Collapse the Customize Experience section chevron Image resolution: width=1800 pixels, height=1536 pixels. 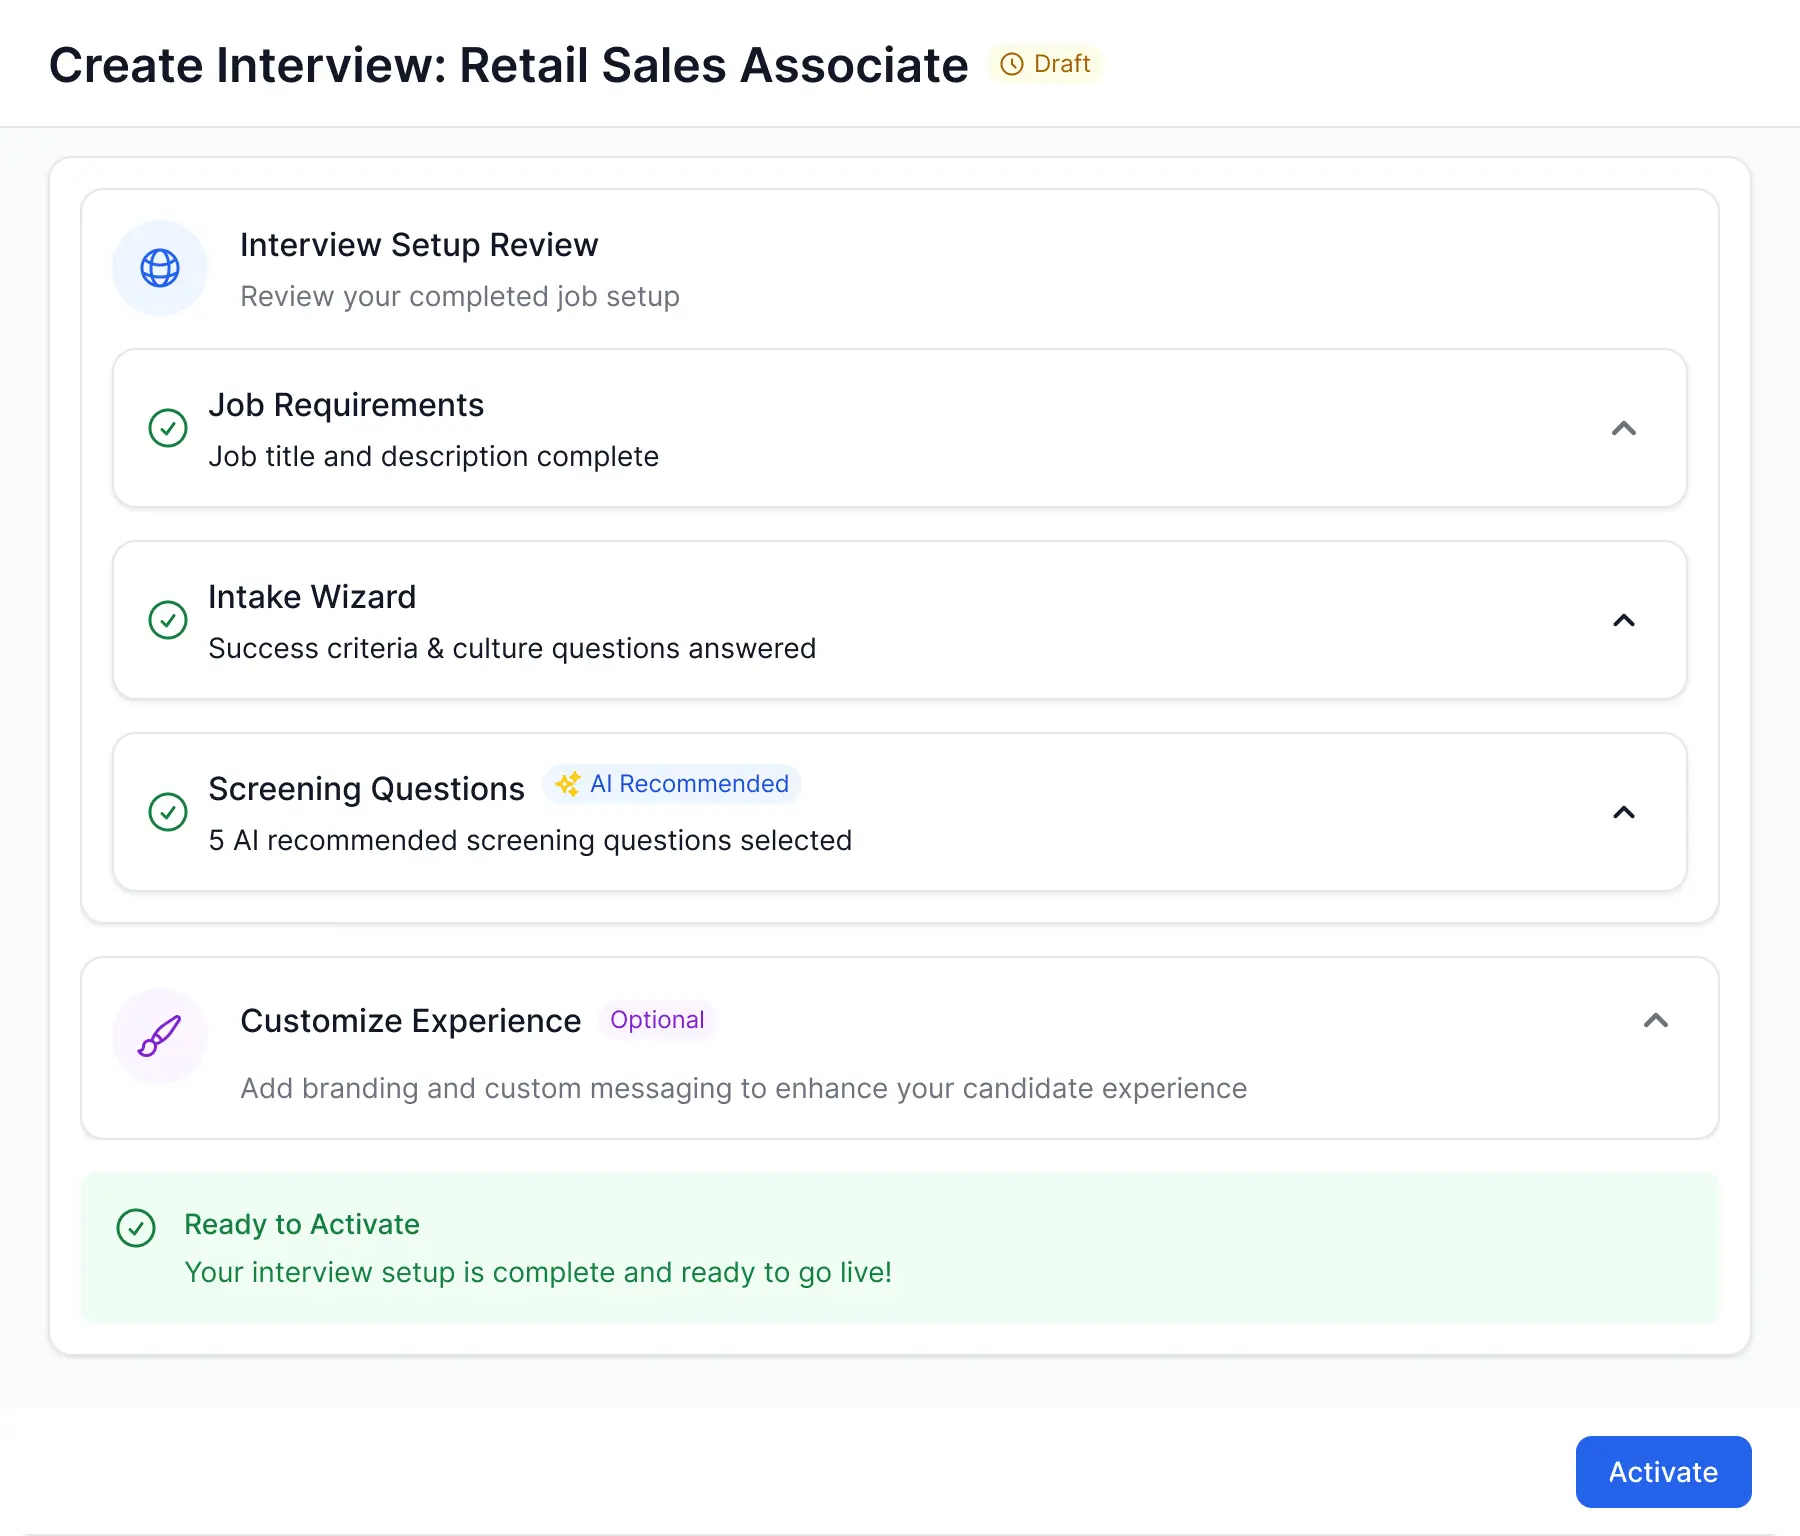[x=1656, y=1020]
